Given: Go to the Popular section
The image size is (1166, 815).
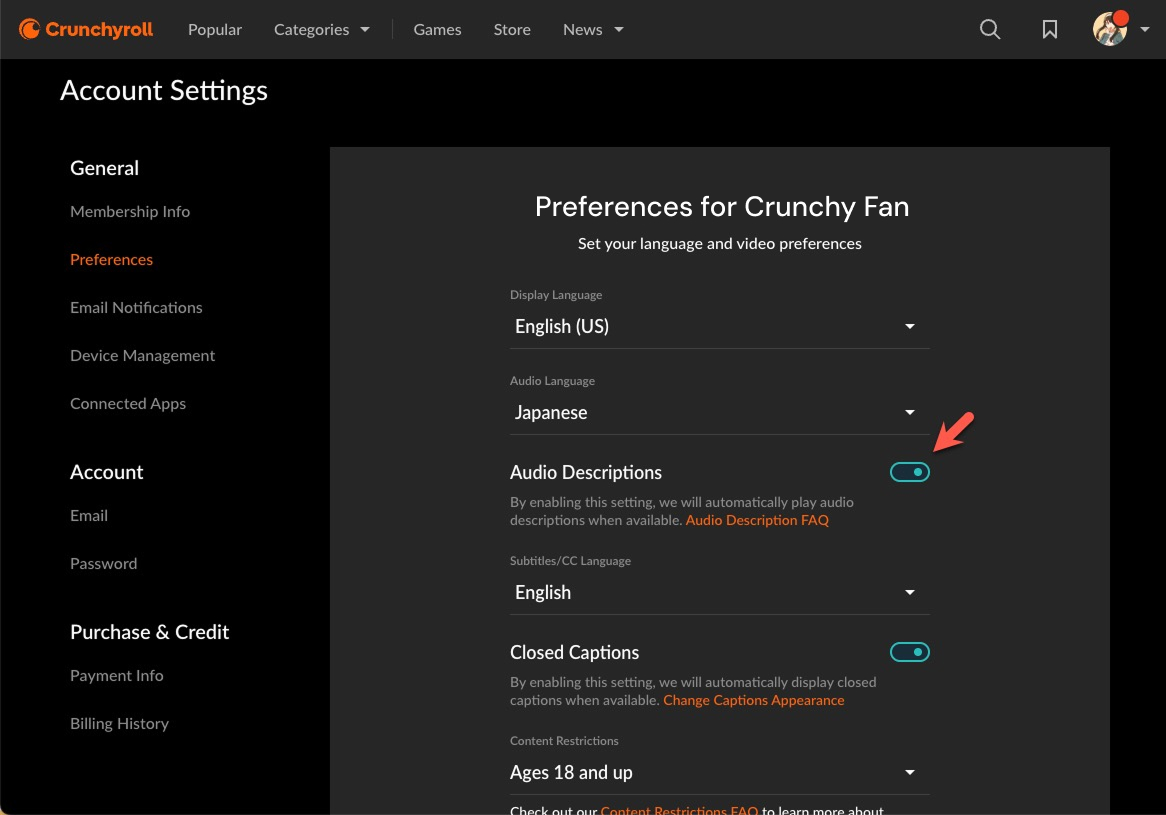Looking at the screenshot, I should (214, 29).
